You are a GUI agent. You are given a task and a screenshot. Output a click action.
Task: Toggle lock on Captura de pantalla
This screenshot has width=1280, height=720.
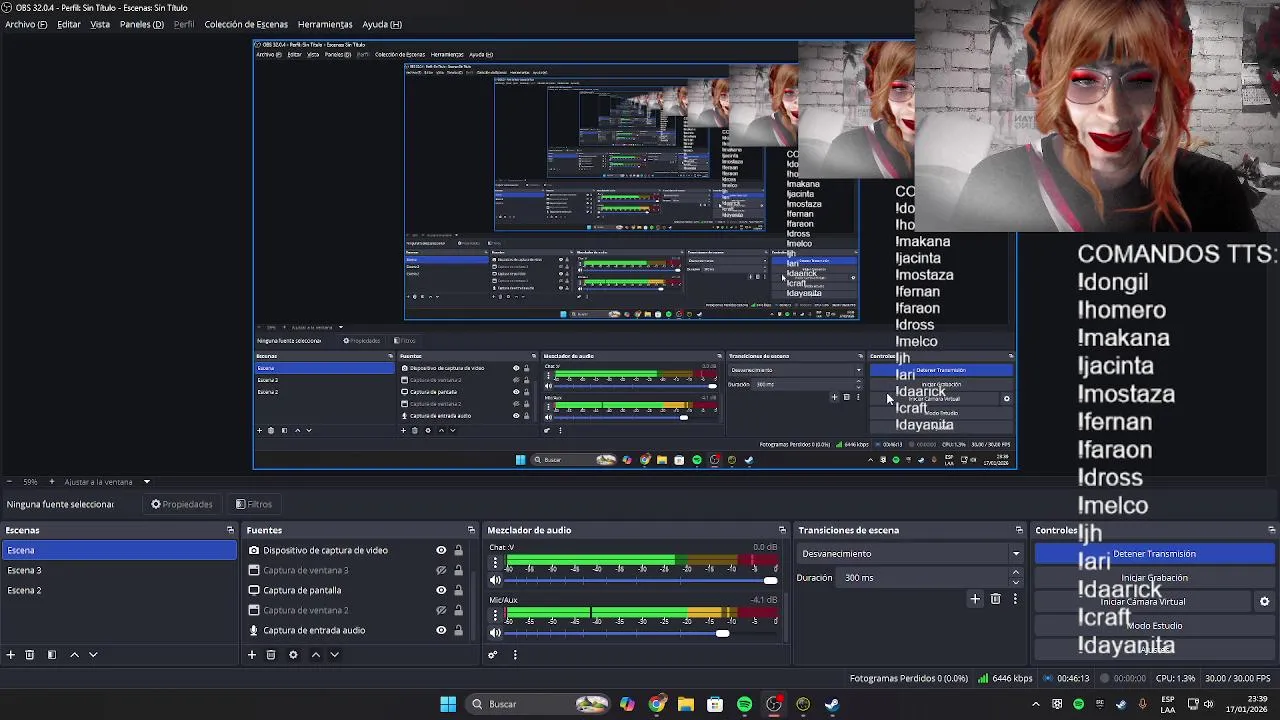459,590
